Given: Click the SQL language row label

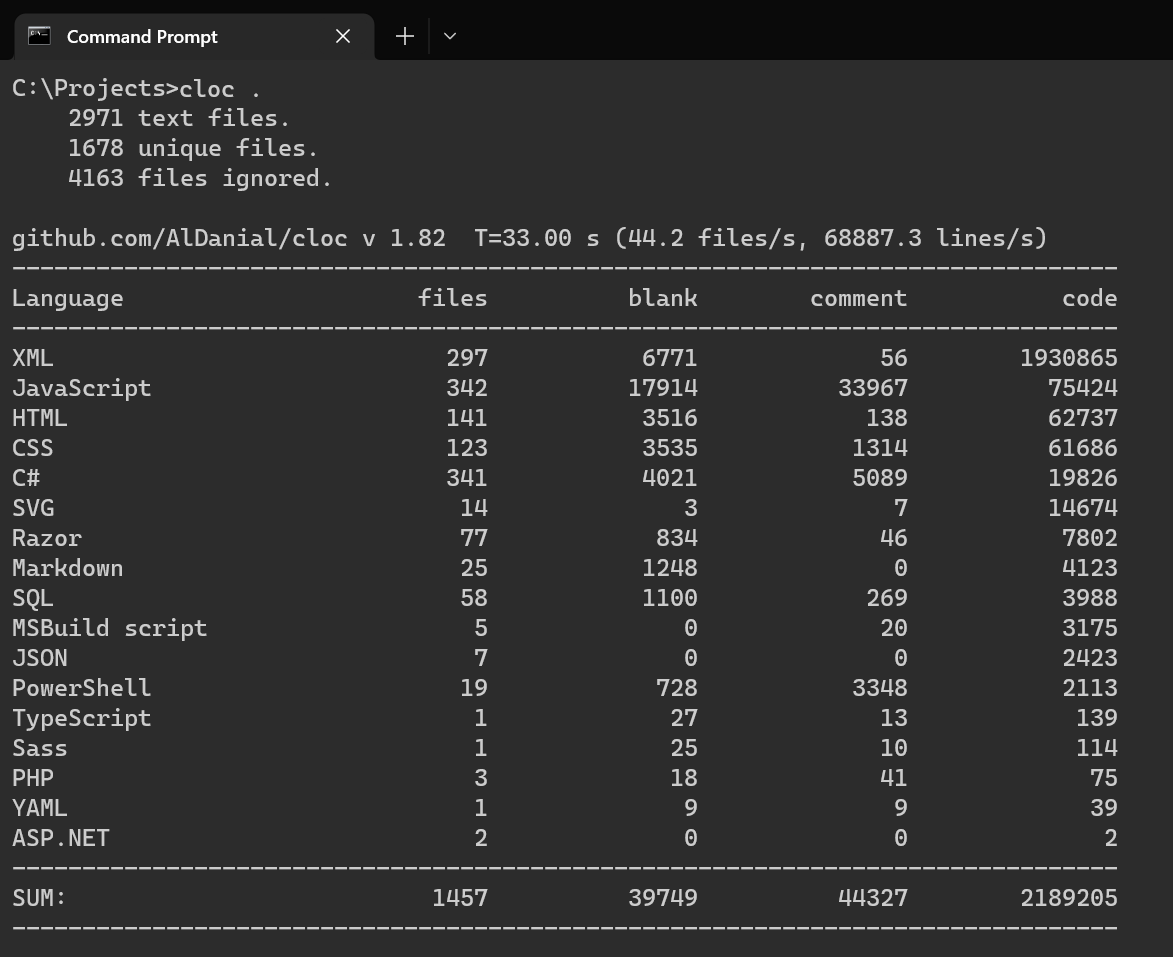Looking at the screenshot, I should click(x=32, y=598).
